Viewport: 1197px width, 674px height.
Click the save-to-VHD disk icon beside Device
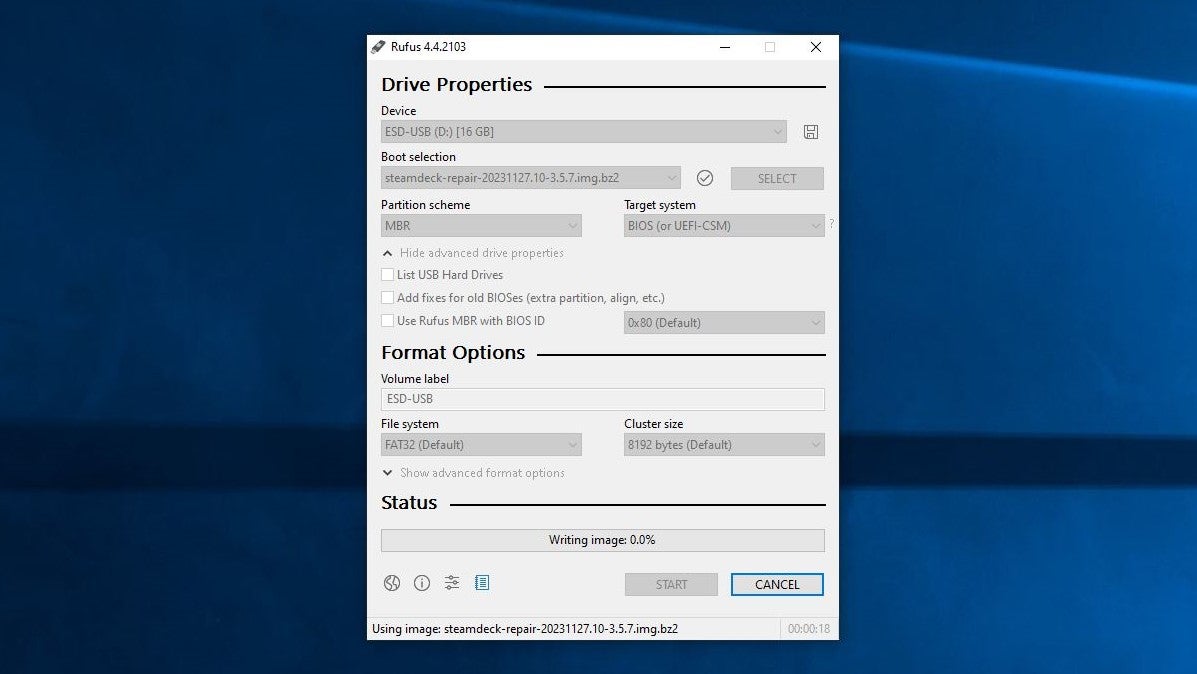(811, 131)
